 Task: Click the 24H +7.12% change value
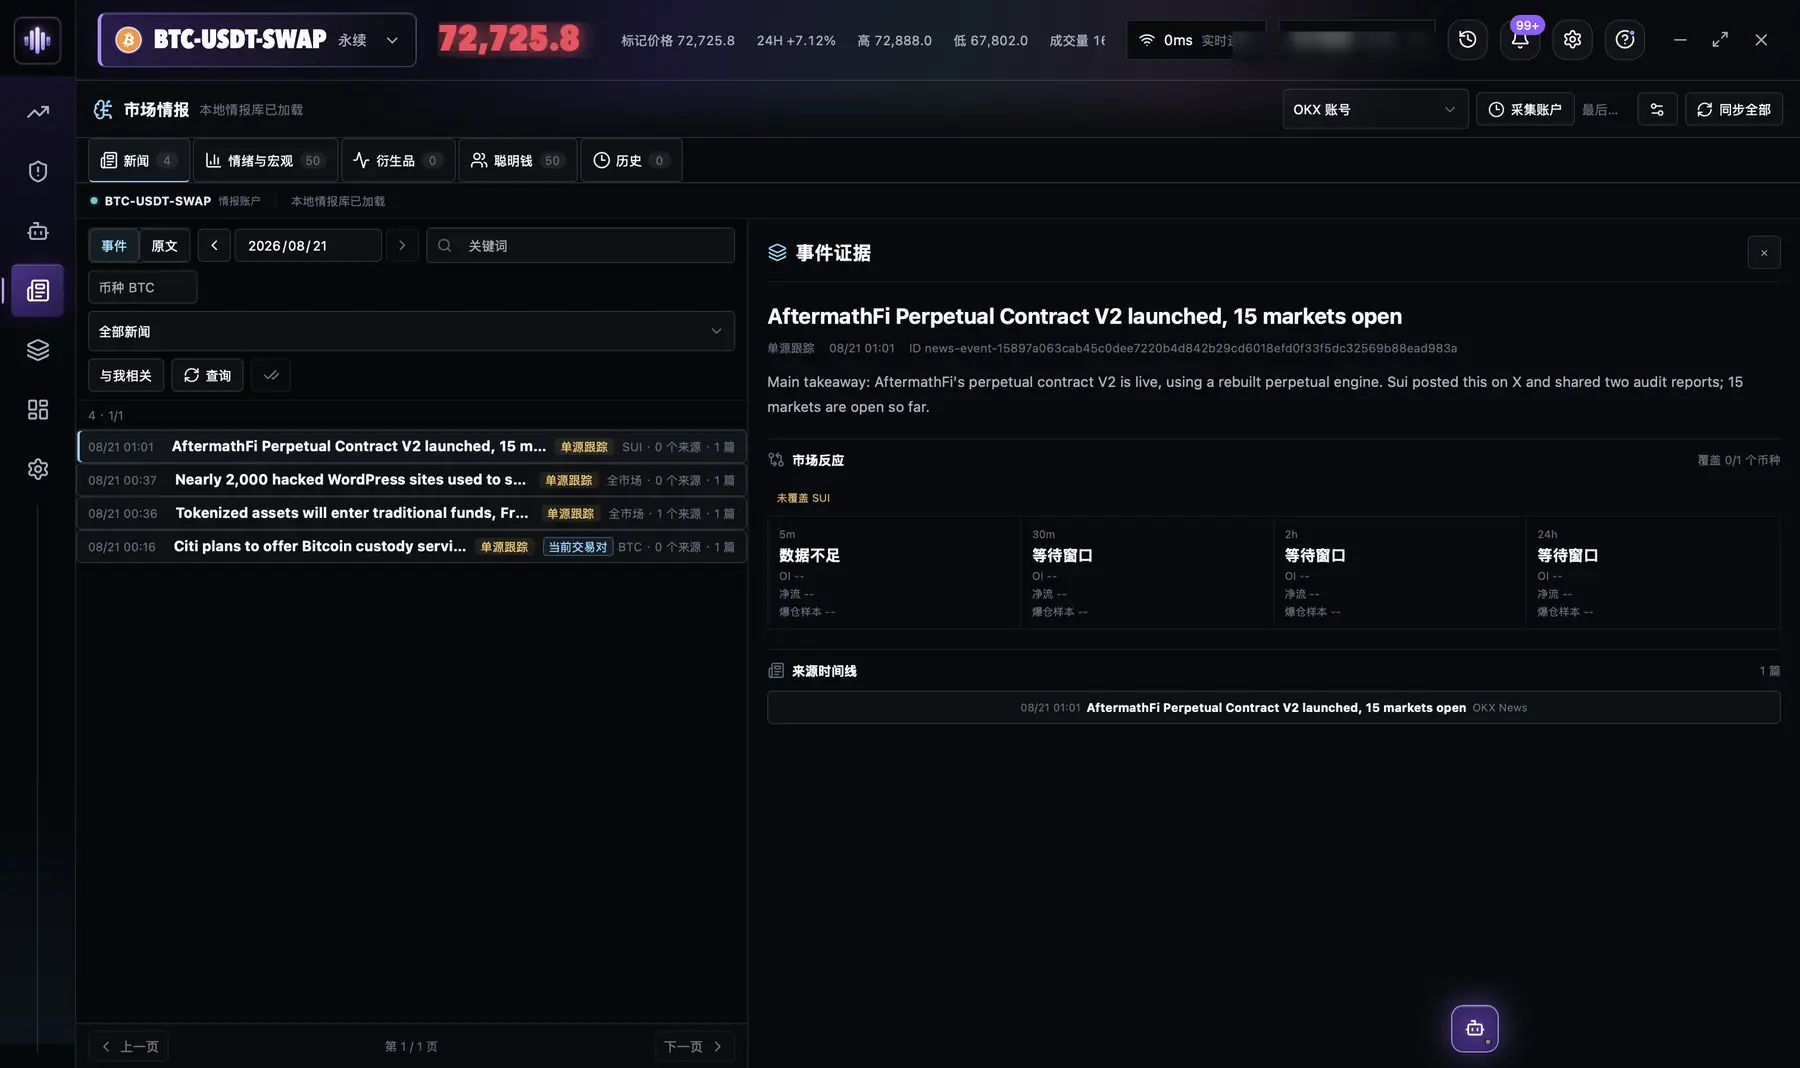click(796, 40)
